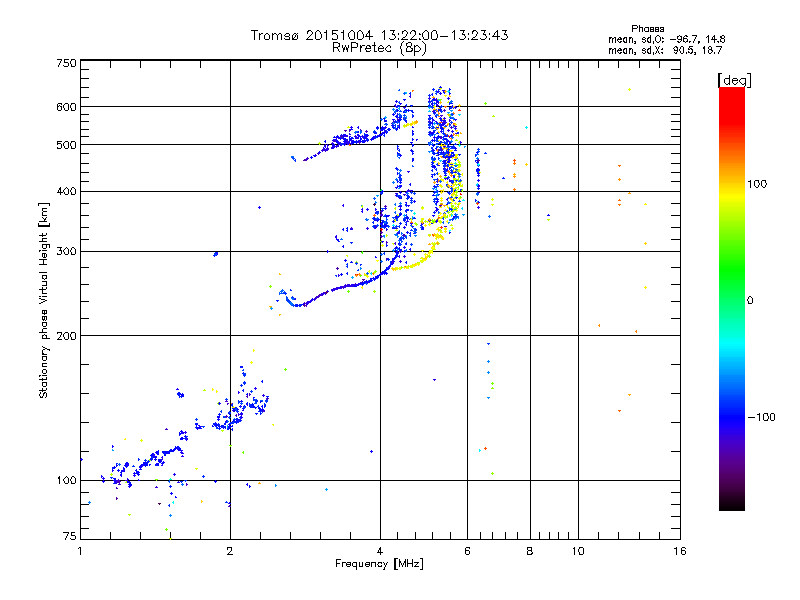Click the y-axis tick label "300"
Viewport: 800px width, 600px height.
(66, 252)
